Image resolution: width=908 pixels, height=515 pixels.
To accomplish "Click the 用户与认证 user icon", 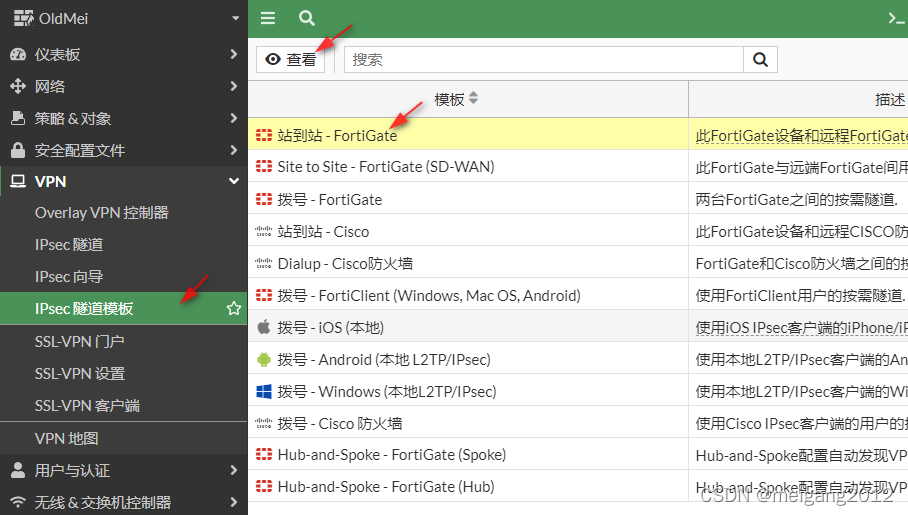I will coord(18,470).
